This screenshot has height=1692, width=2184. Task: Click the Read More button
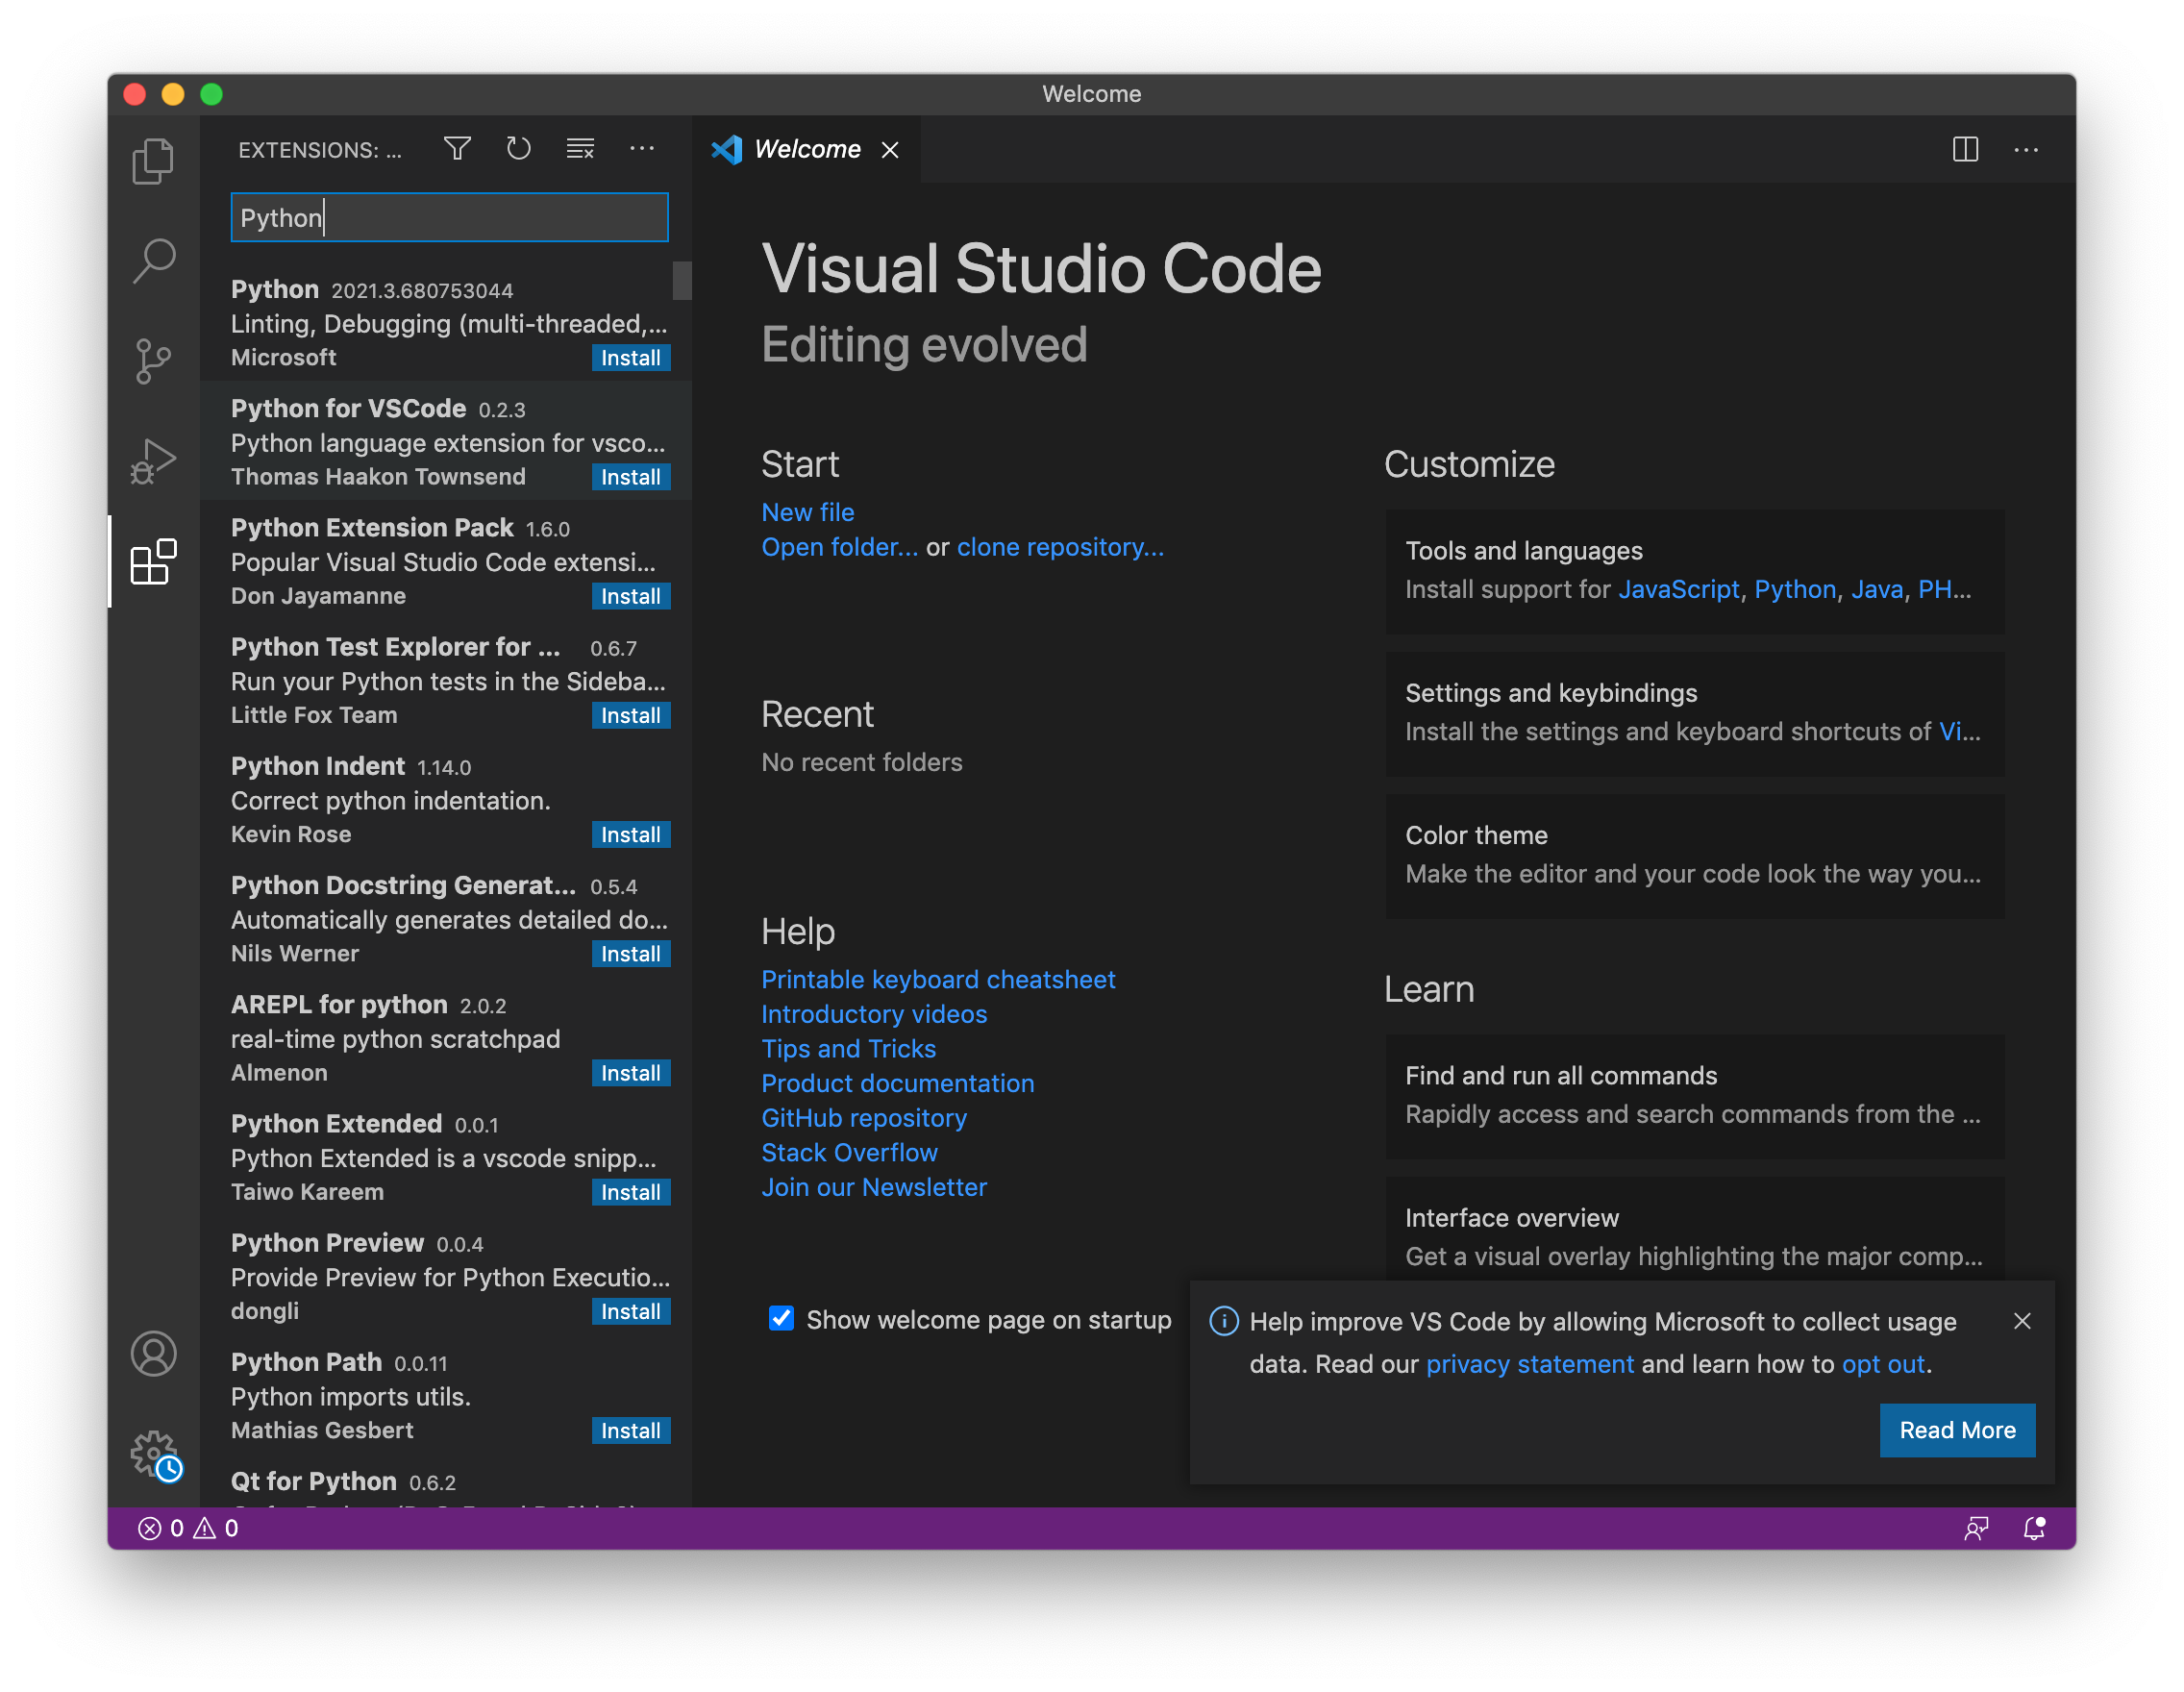pos(1955,1430)
